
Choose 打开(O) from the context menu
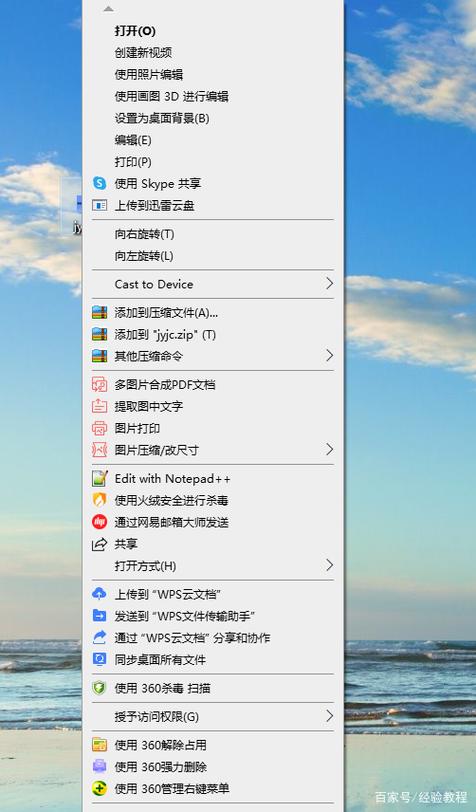pyautogui.click(x=135, y=31)
